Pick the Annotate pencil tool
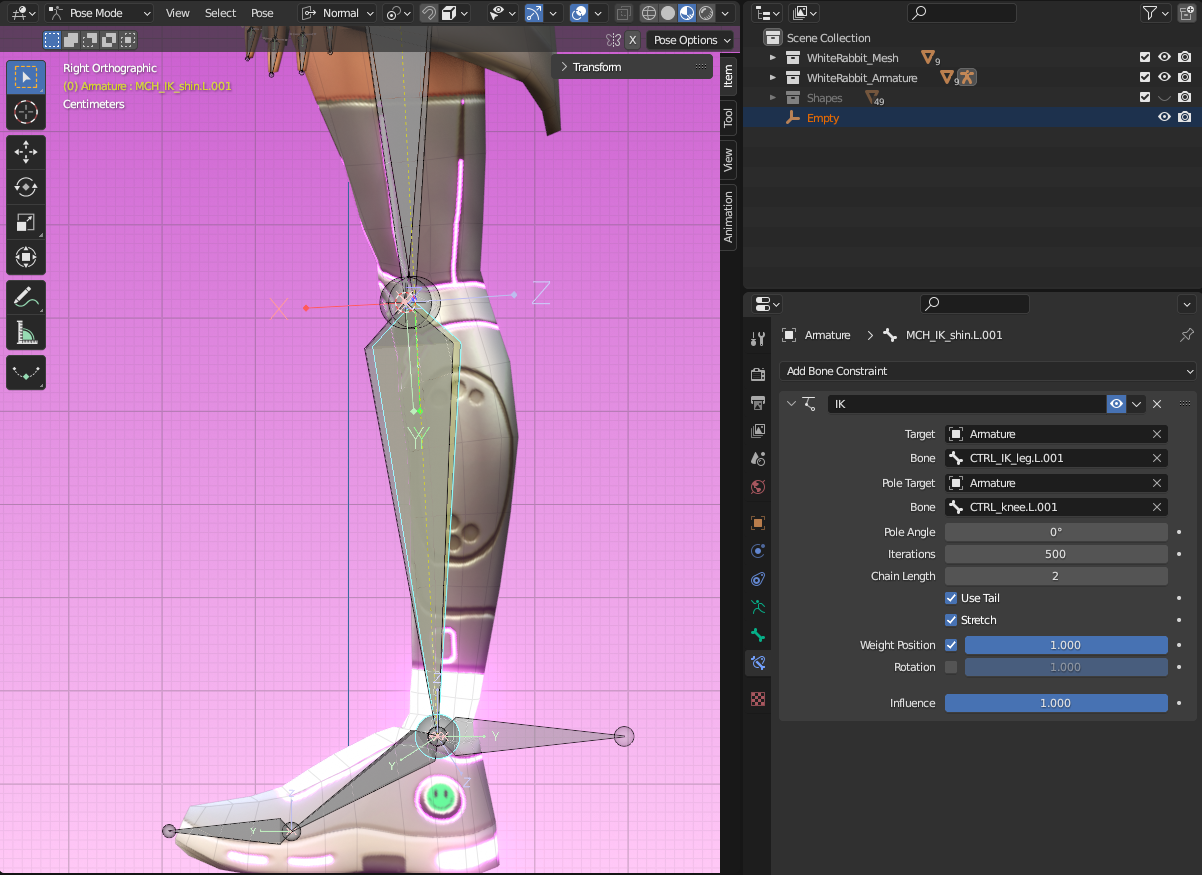 click(26, 297)
